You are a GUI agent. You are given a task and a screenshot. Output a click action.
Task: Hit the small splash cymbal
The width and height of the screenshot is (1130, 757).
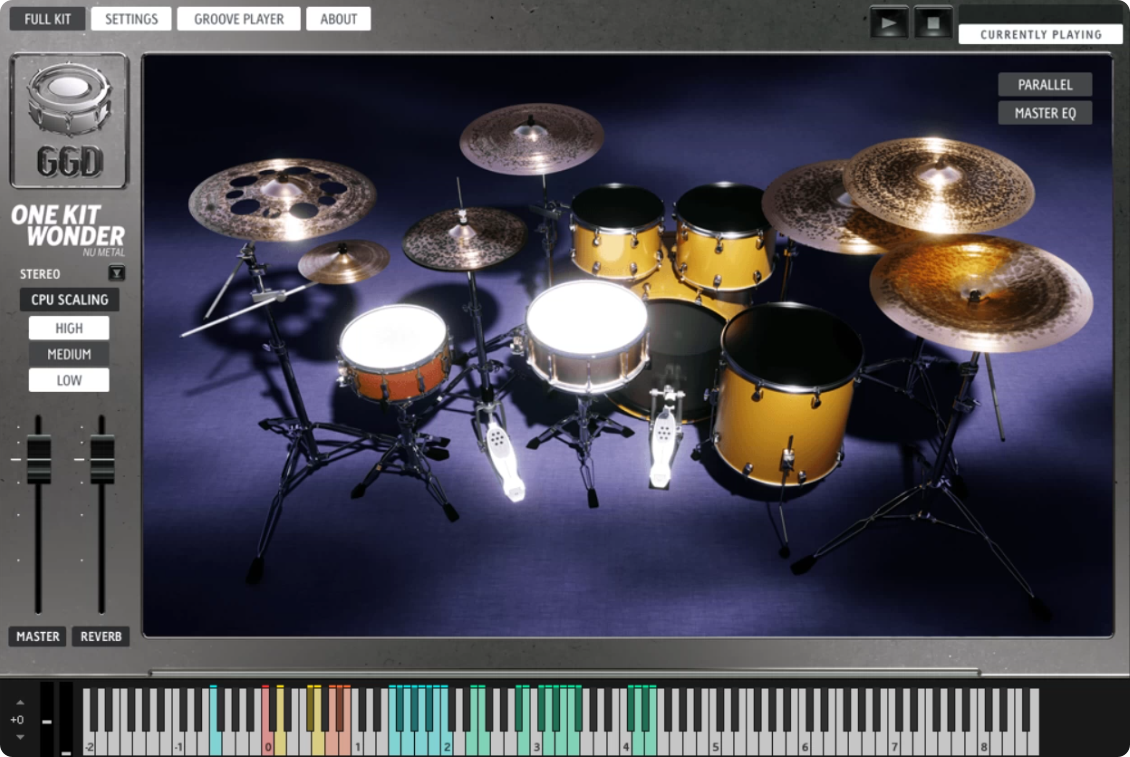[344, 260]
